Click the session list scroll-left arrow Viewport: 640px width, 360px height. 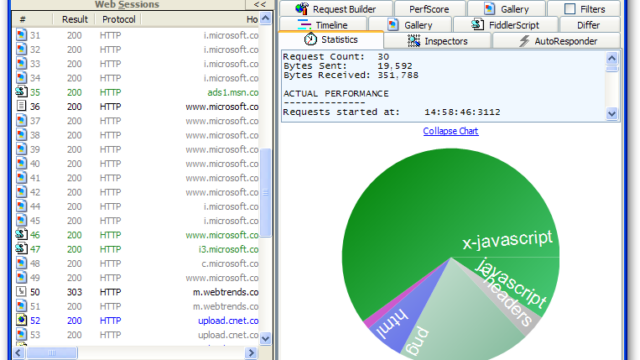coord(18,352)
